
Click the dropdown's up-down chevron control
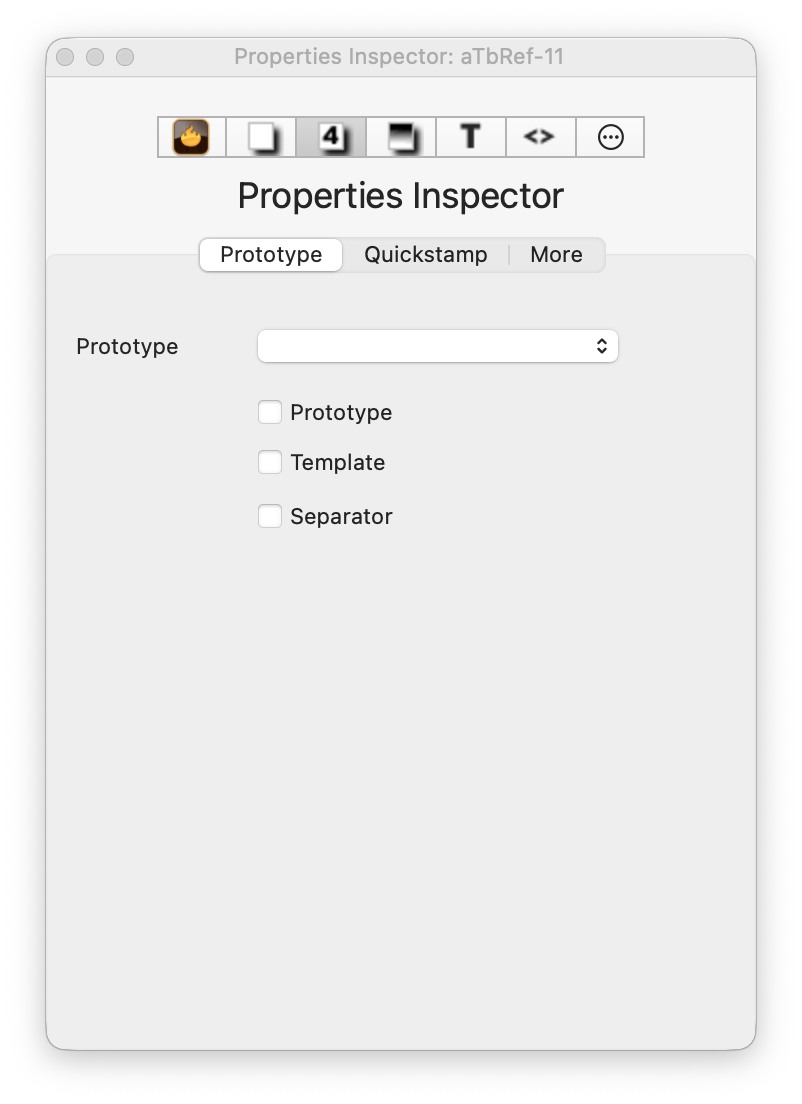pyautogui.click(x=602, y=345)
